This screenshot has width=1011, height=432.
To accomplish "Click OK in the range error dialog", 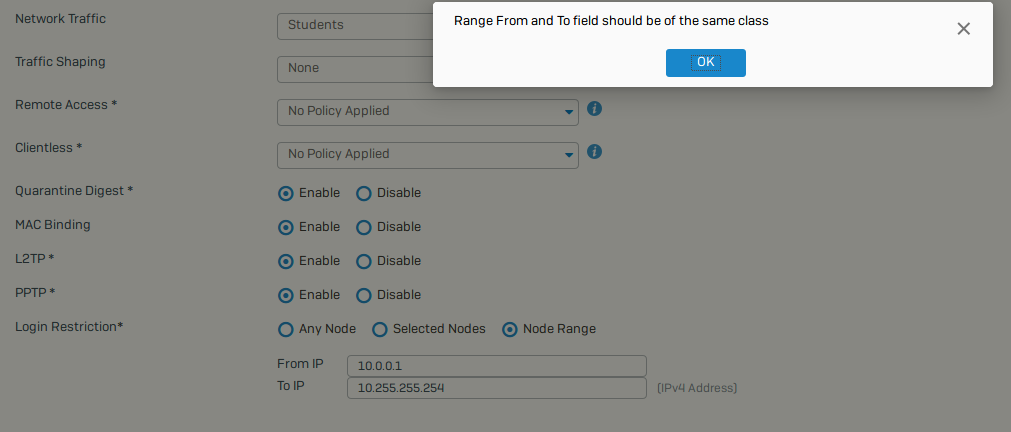I will (x=705, y=63).
